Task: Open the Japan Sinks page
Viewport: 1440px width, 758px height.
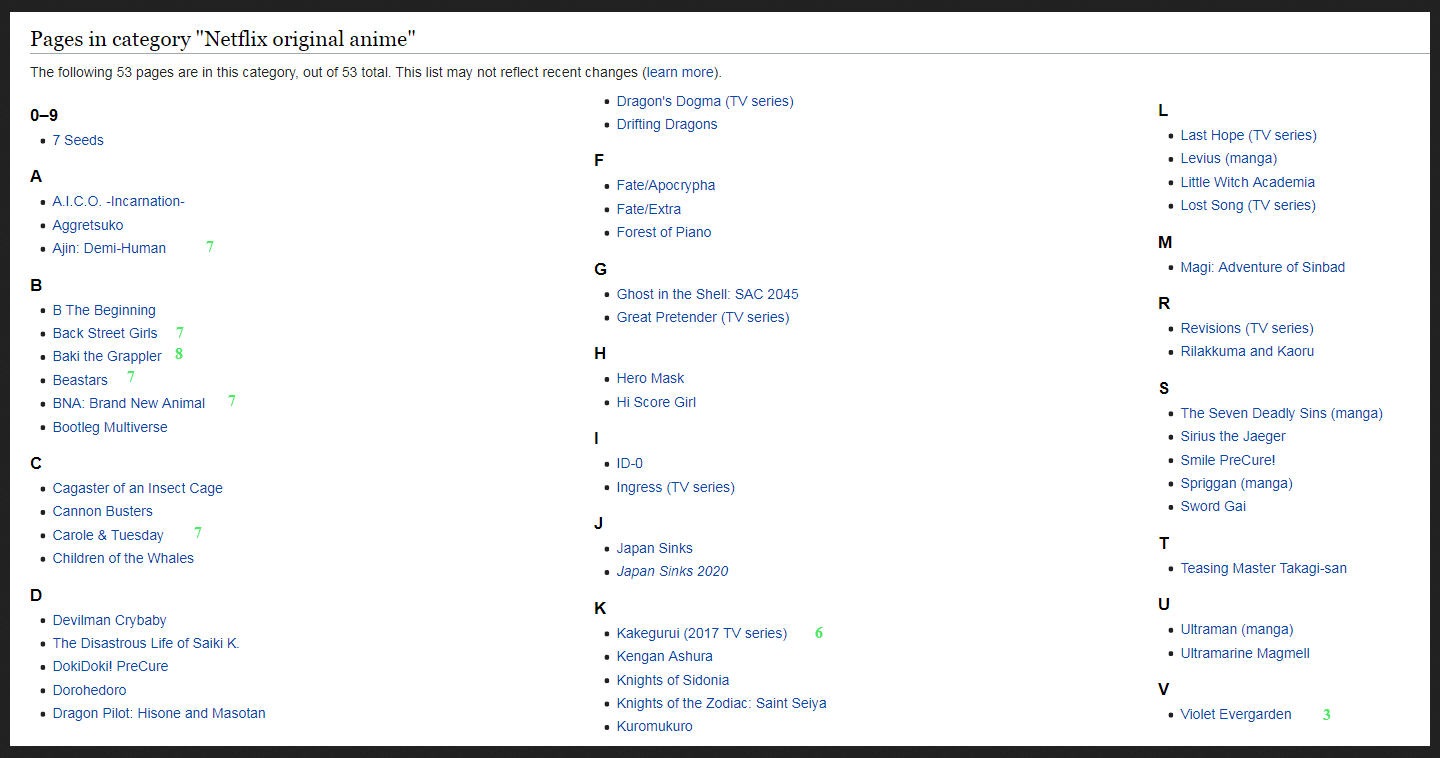Action: (655, 548)
